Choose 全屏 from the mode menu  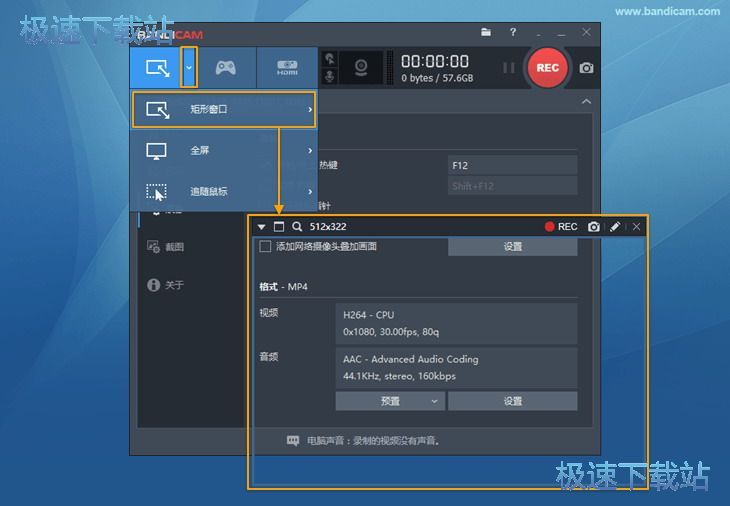224,150
